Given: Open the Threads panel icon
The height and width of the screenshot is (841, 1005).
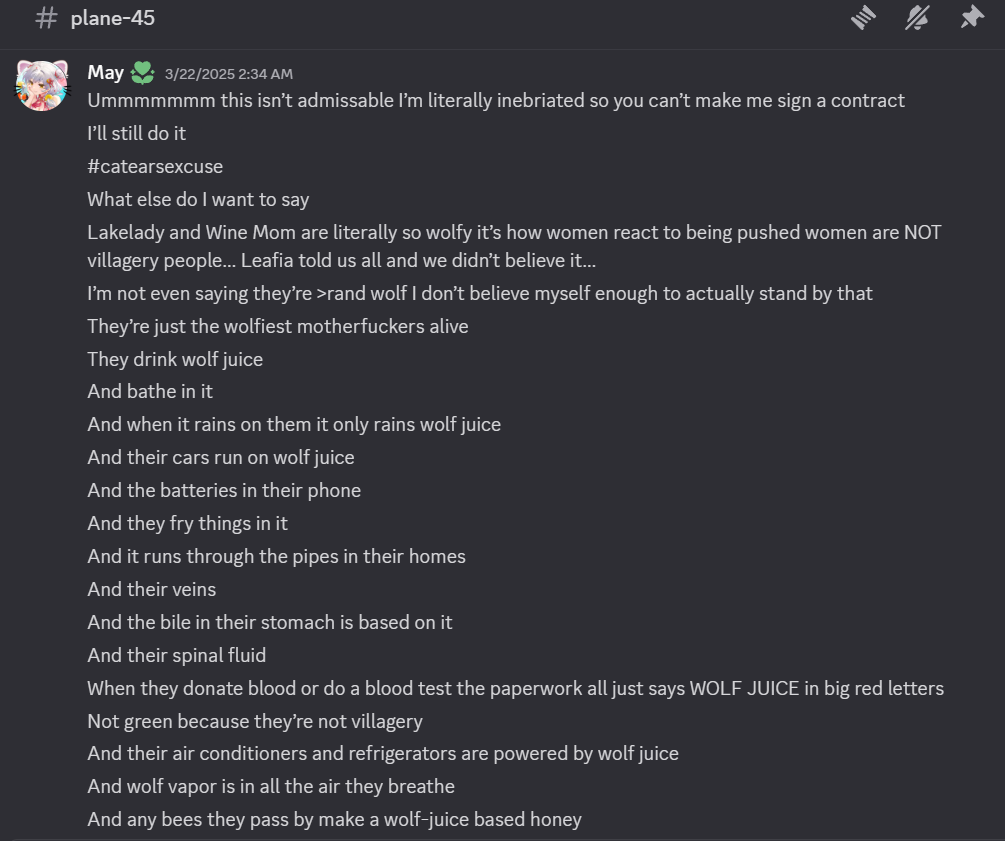Looking at the screenshot, I should (863, 18).
